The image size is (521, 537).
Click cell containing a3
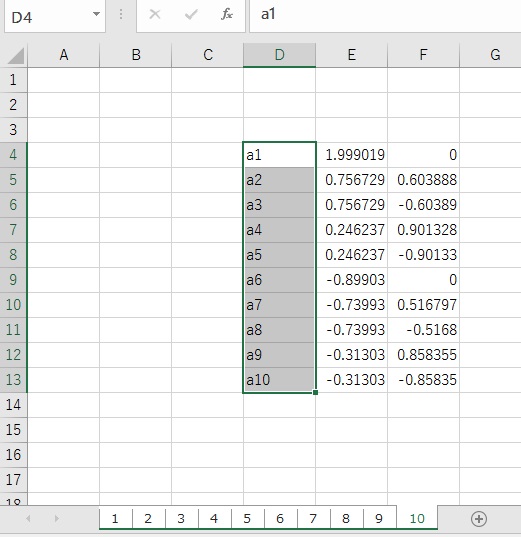coord(280,205)
